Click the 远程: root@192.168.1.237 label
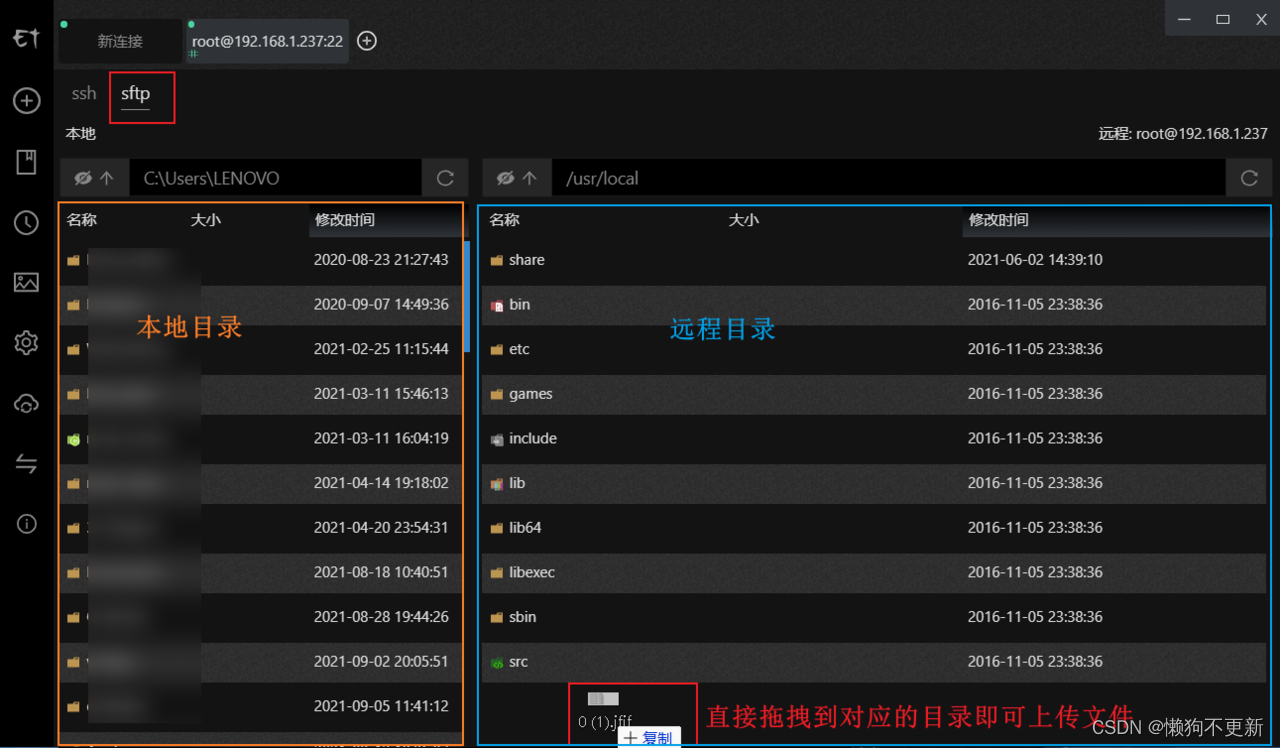1280x748 pixels. [1183, 133]
